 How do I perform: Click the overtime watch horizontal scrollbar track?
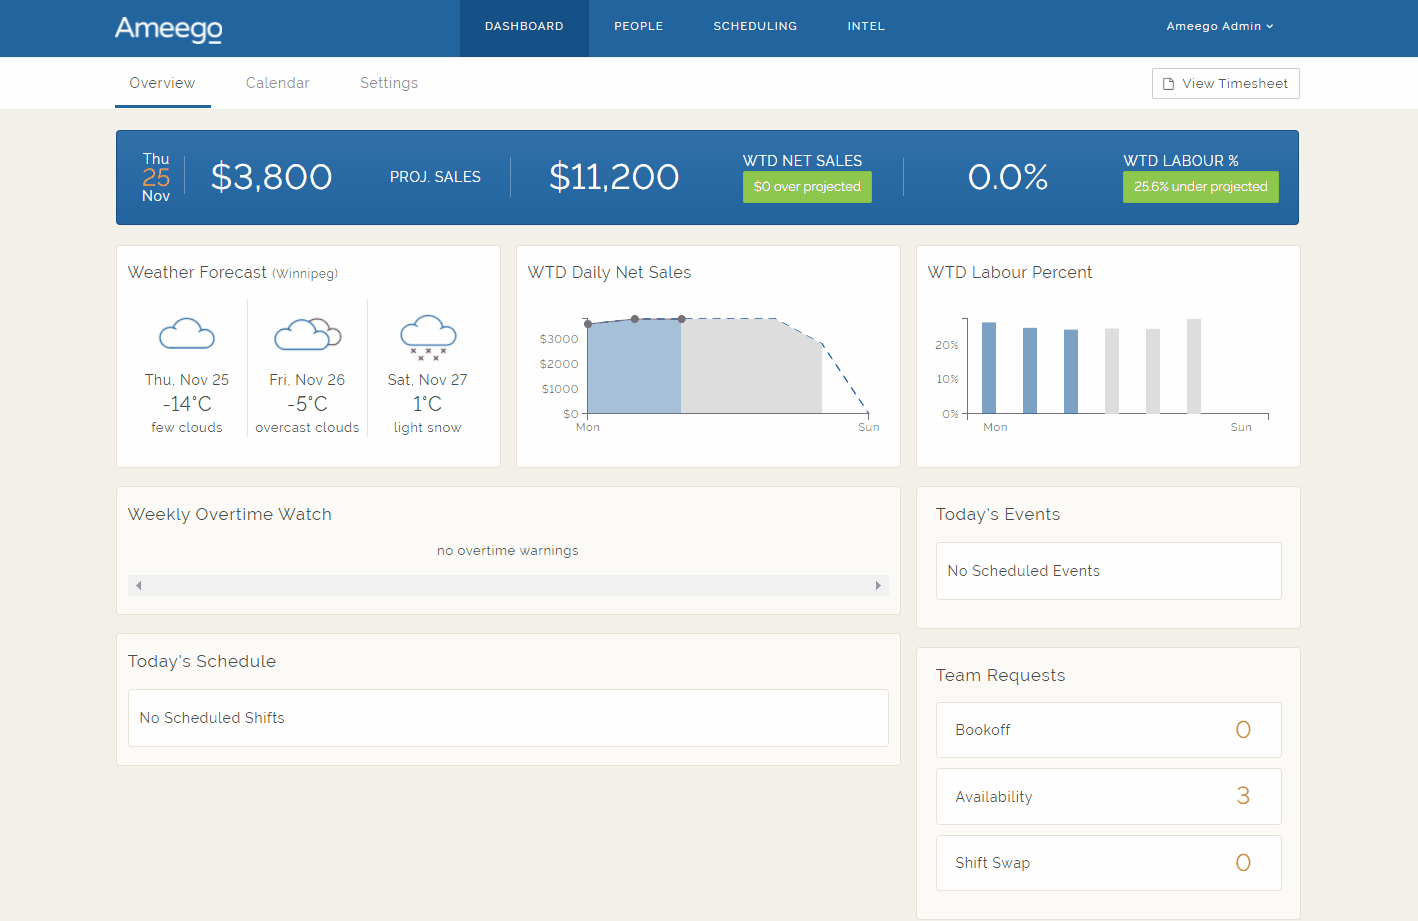[x=508, y=586]
